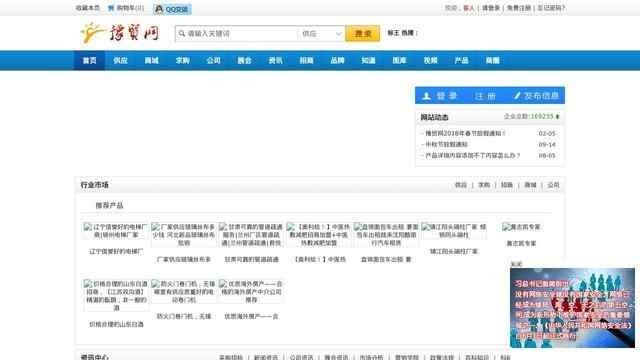Open the 辽宁信誉好的电梯厂 product thumbnail
Image resolution: width=640 pixels, height=360 pixels.
pos(116,231)
